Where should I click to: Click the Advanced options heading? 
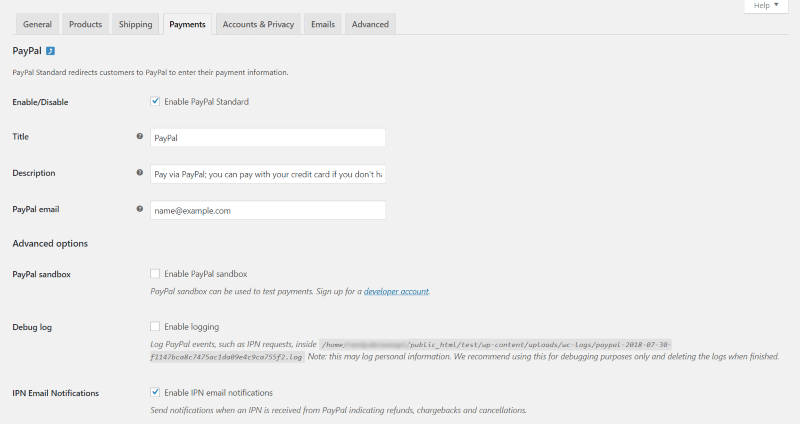point(50,243)
